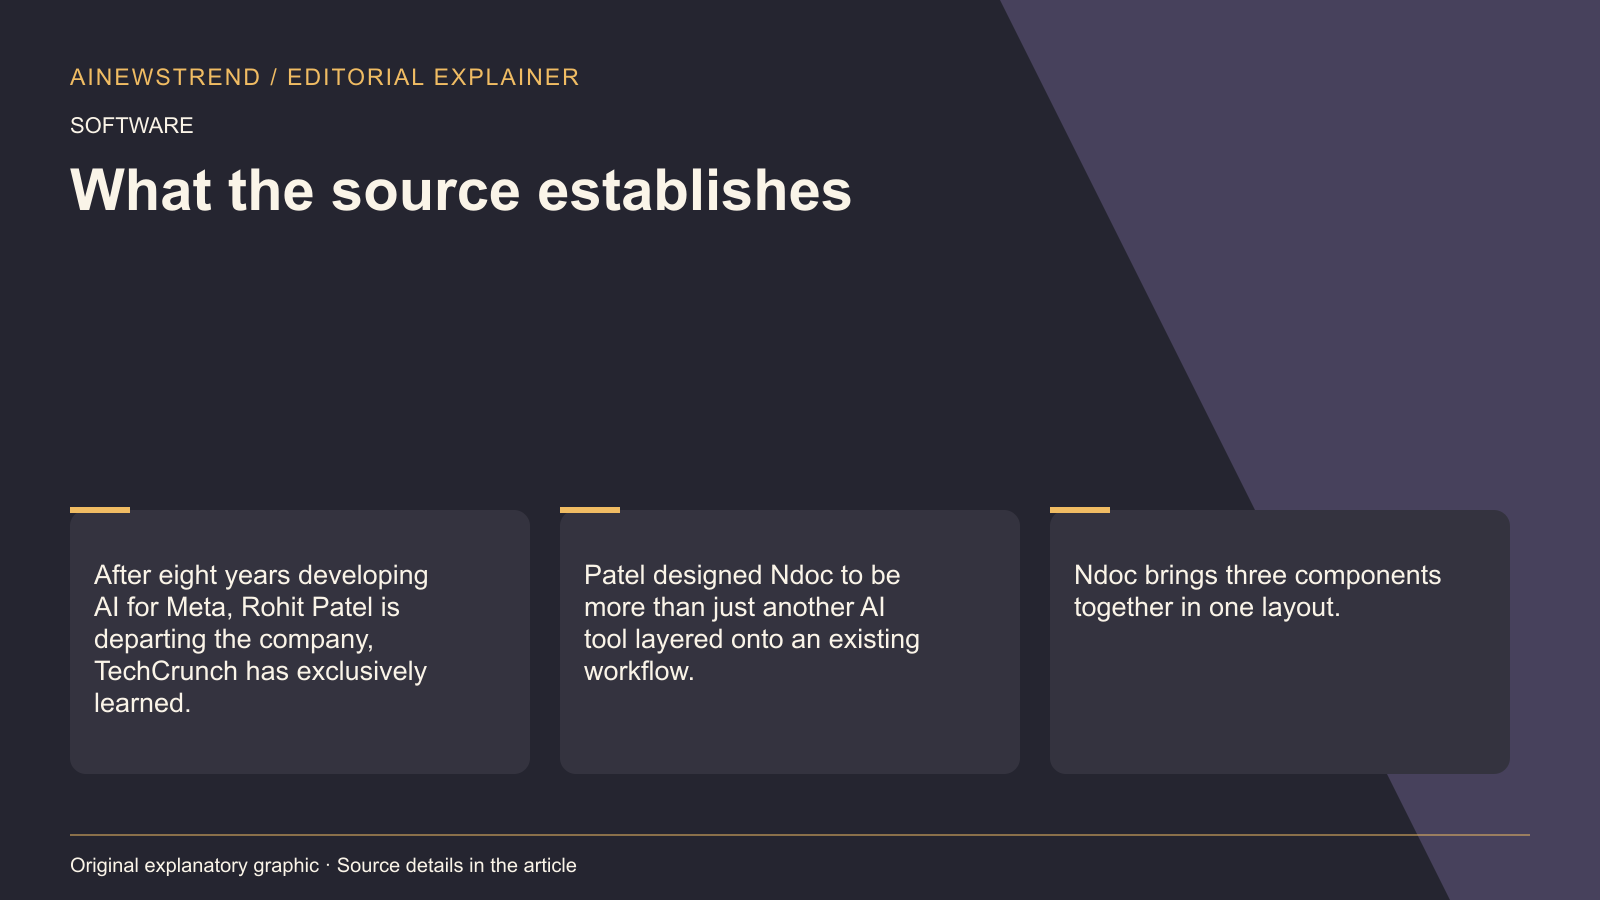Viewport: 1600px width, 900px height.
Task: Select the card 'Ndoc brings three components together'
Action: 1280,641
